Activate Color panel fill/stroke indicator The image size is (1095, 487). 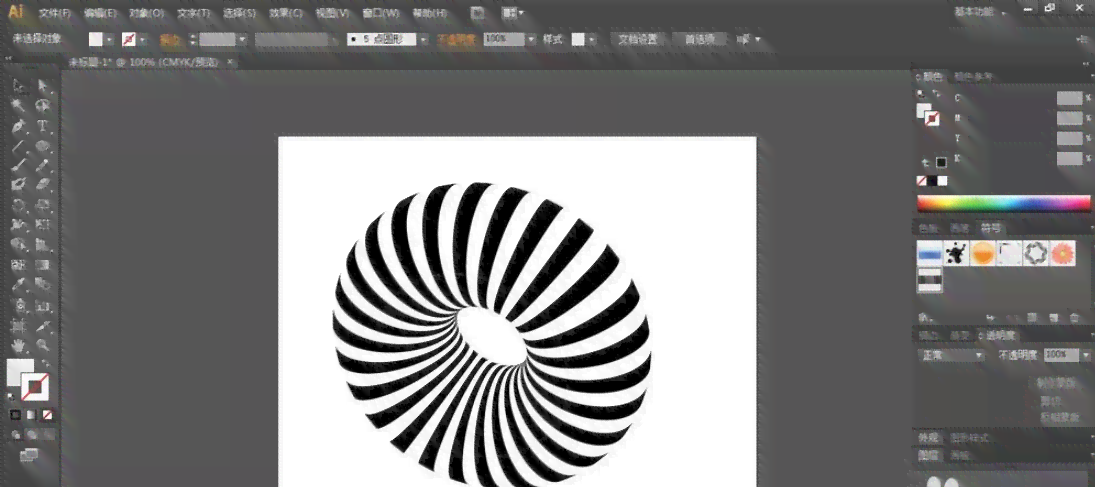point(928,114)
